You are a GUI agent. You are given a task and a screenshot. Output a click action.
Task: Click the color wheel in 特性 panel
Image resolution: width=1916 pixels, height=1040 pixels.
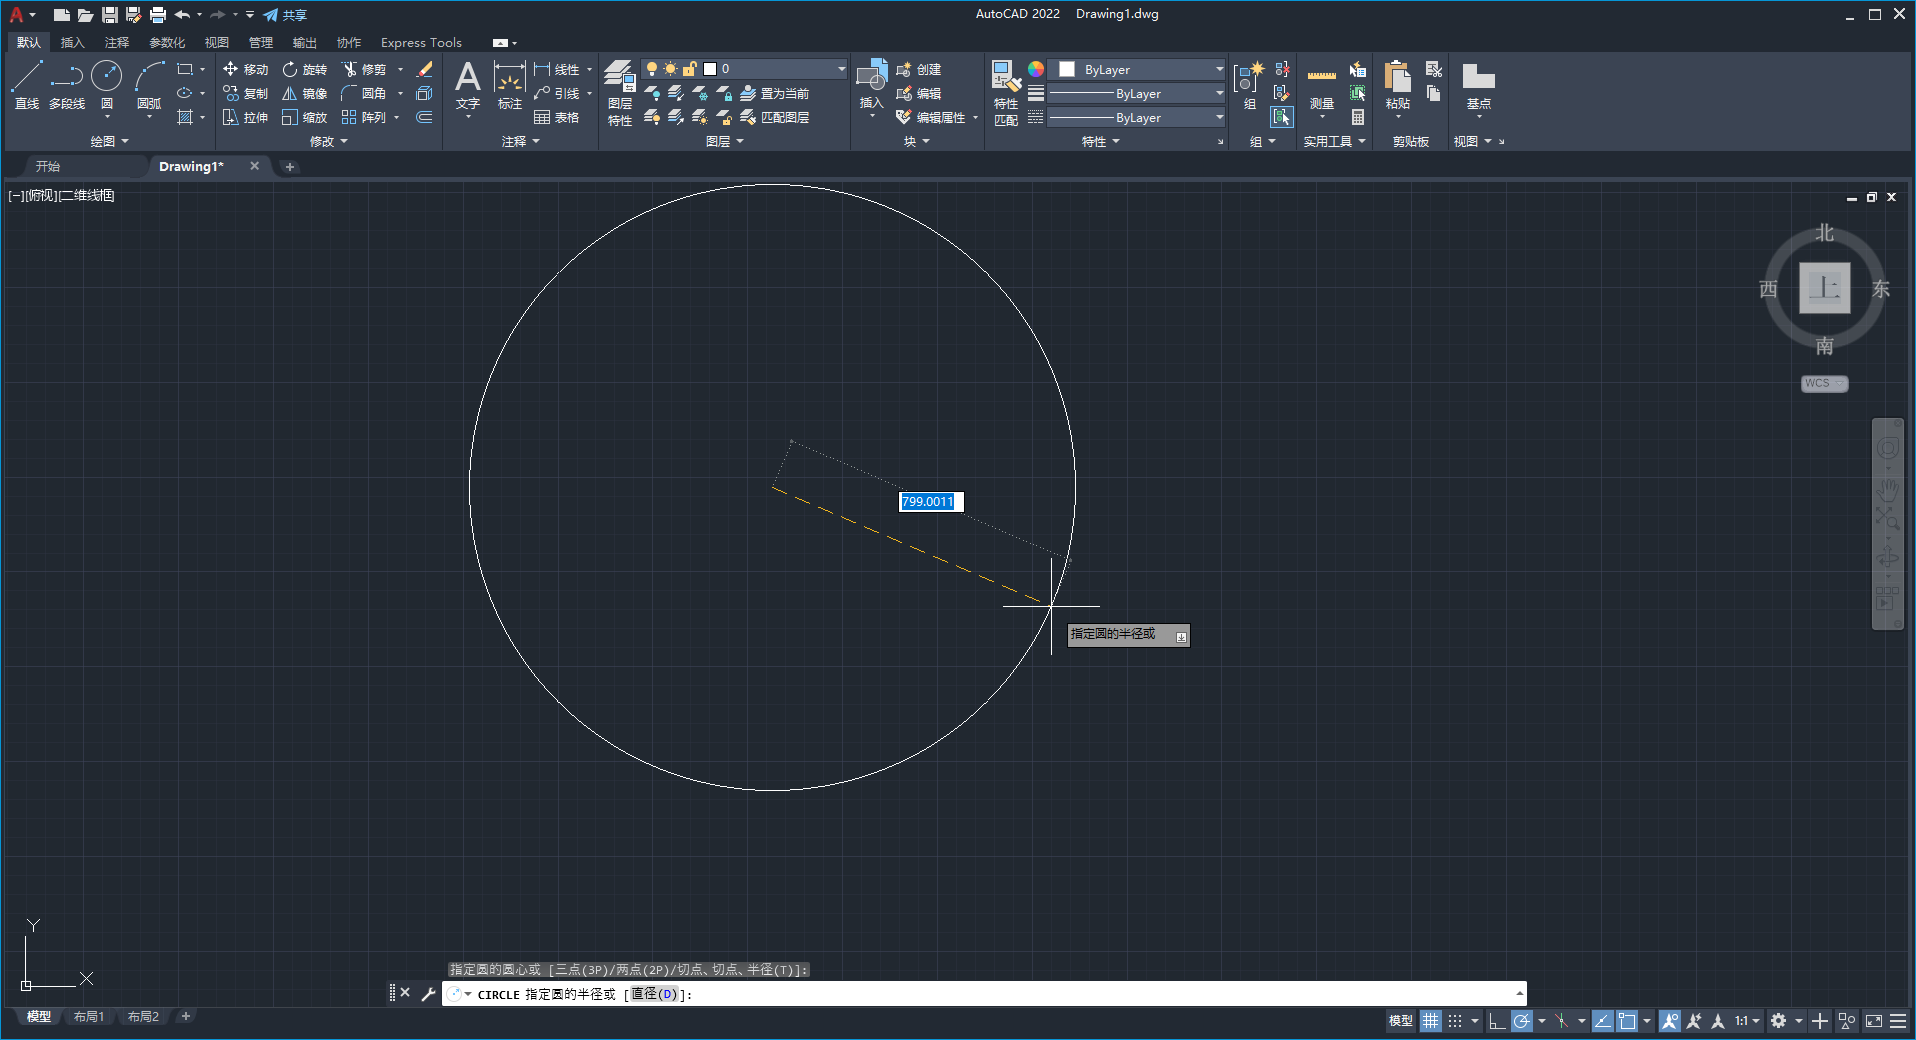[1036, 69]
